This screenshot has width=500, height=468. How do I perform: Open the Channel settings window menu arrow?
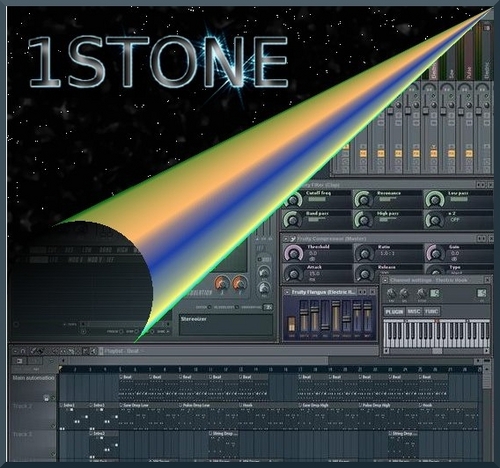tap(385, 280)
